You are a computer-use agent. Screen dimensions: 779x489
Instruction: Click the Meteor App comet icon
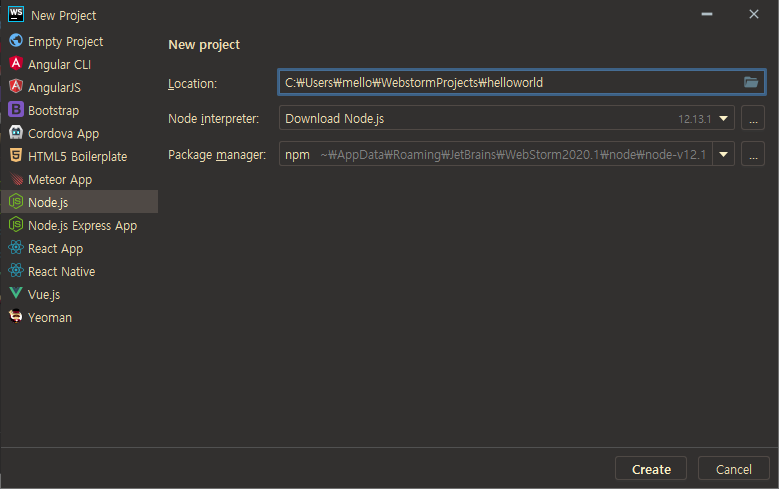[16, 178]
